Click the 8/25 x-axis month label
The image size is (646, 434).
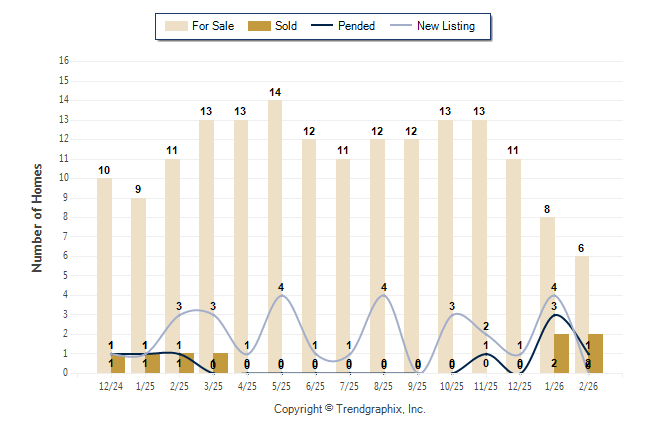pyautogui.click(x=382, y=386)
